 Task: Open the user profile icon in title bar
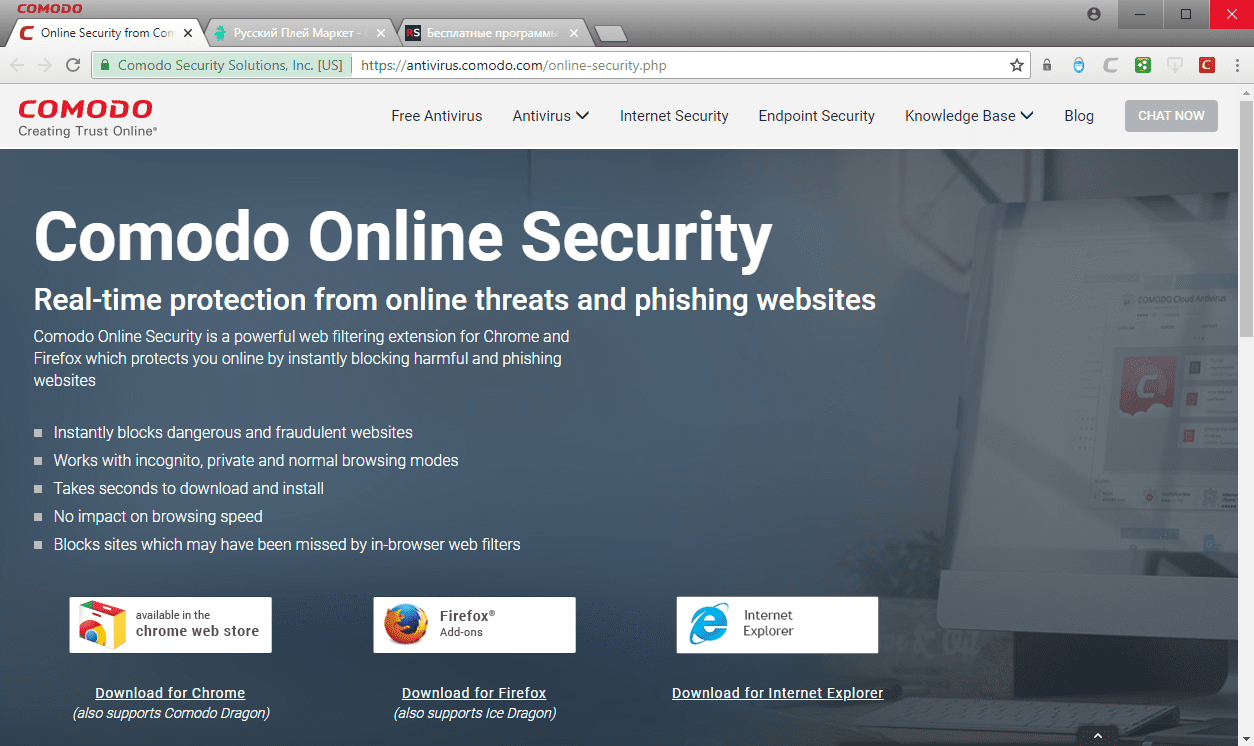click(1093, 14)
